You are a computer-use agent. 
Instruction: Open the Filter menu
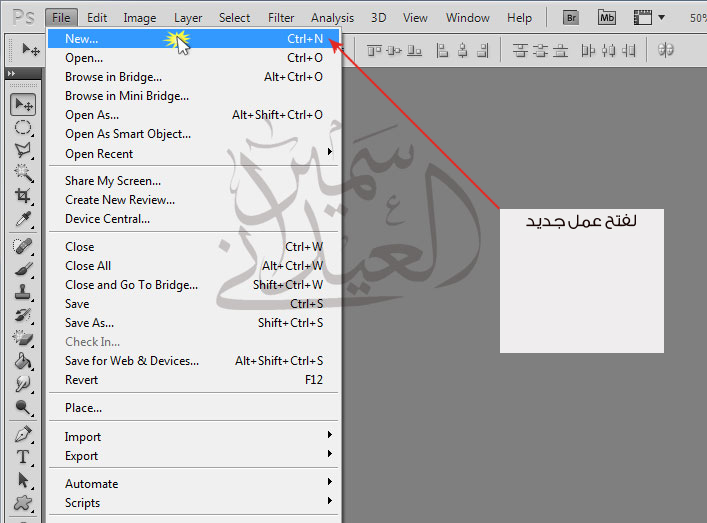coord(281,18)
